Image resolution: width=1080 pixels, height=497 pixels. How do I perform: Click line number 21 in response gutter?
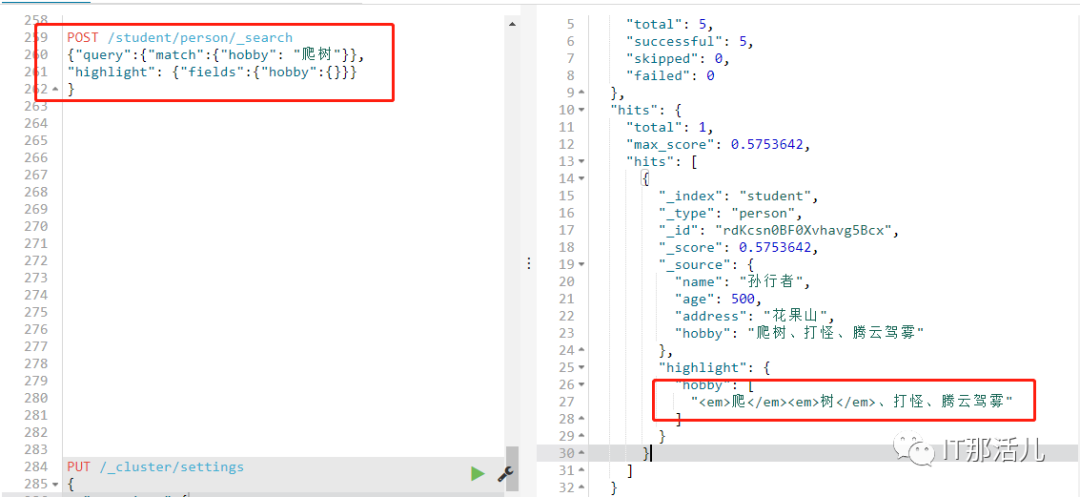[x=565, y=299]
